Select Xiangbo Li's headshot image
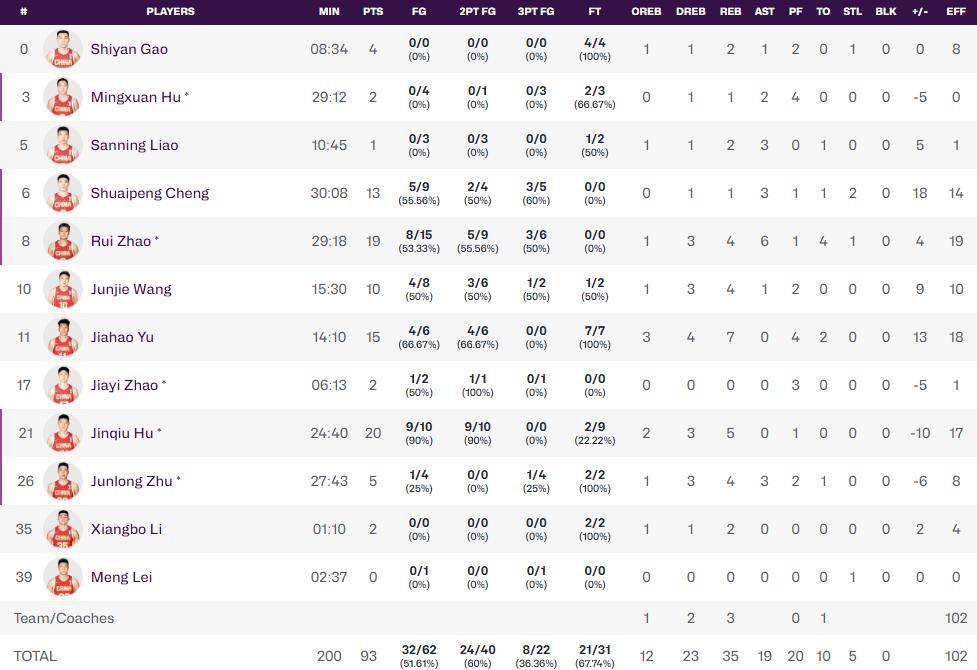Viewport: 977px width, 670px height. (x=63, y=529)
